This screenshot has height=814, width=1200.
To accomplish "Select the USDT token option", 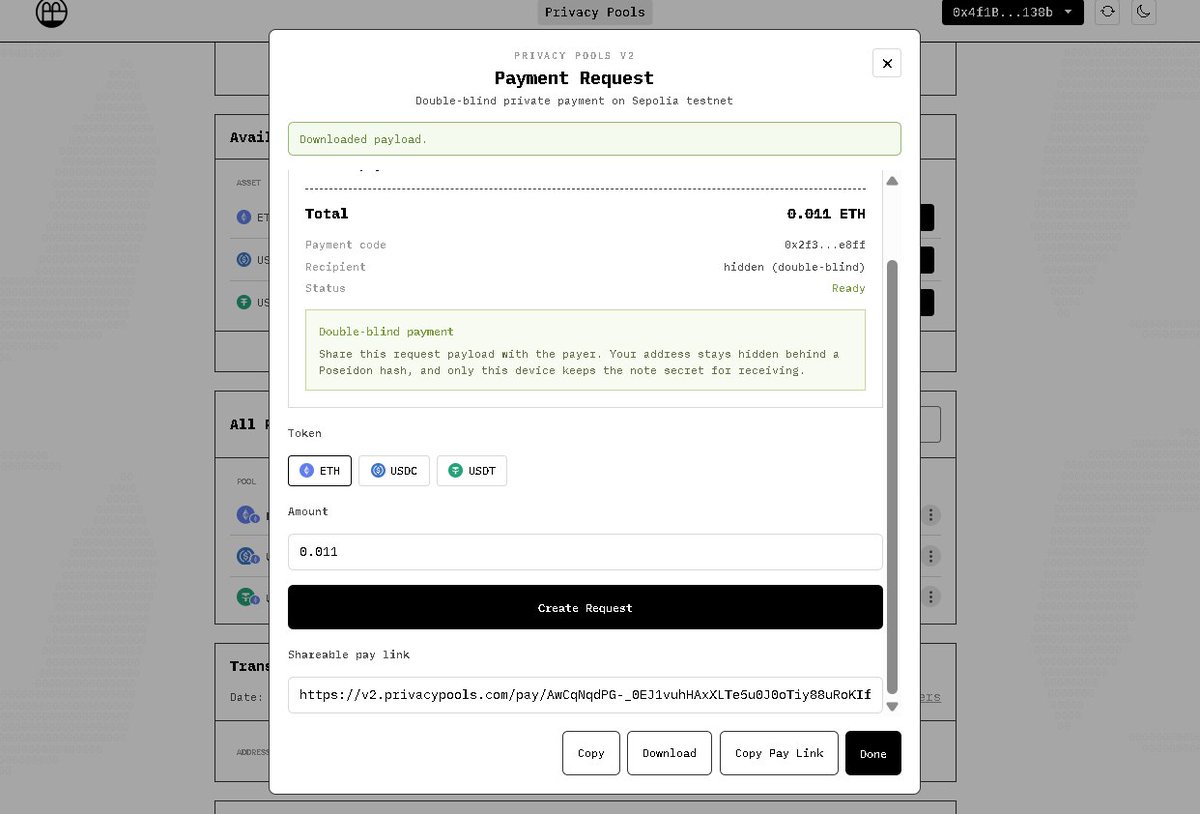I will tap(472, 470).
